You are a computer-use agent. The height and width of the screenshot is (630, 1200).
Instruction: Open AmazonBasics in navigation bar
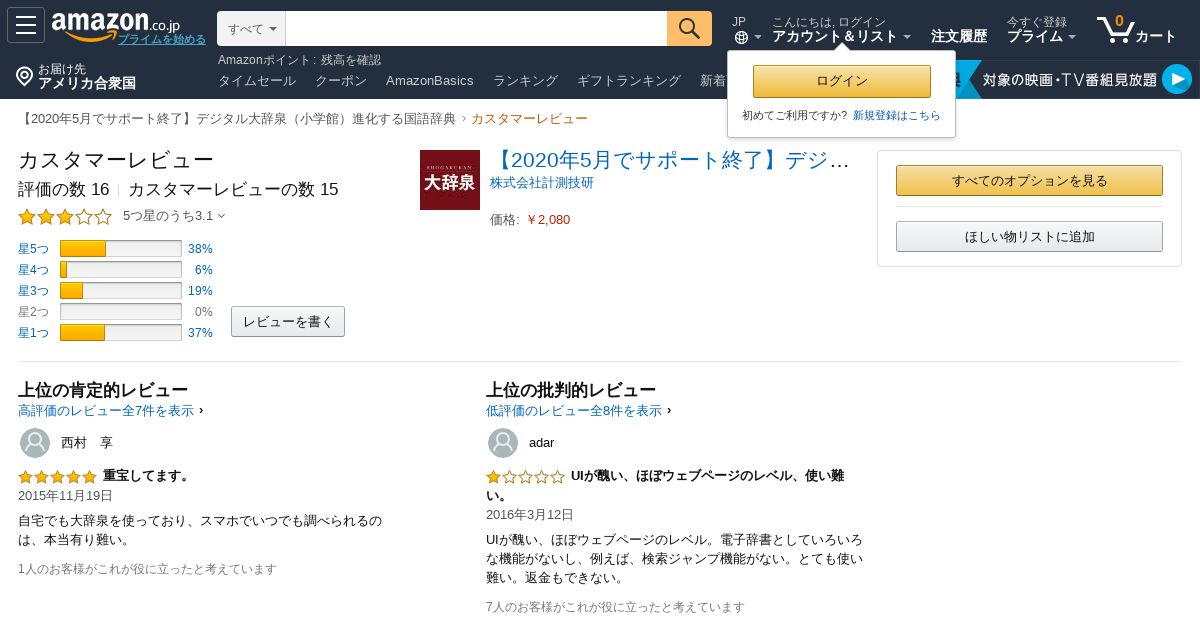click(x=430, y=81)
